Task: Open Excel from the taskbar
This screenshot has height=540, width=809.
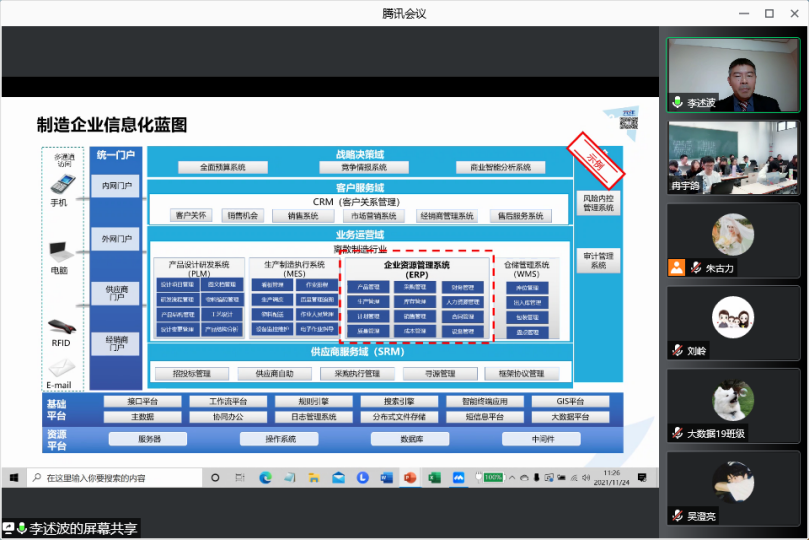Action: pyautogui.click(x=435, y=478)
